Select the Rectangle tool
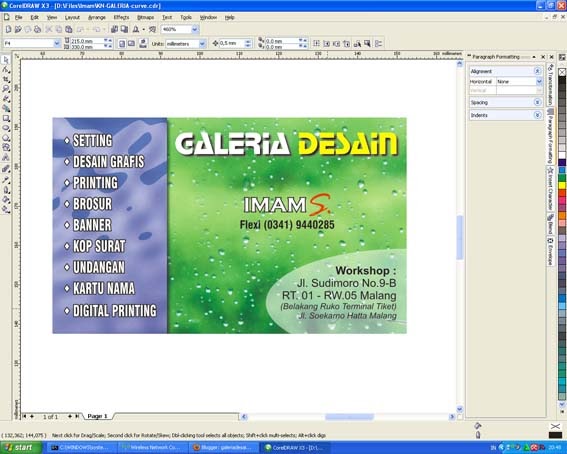 6,118
